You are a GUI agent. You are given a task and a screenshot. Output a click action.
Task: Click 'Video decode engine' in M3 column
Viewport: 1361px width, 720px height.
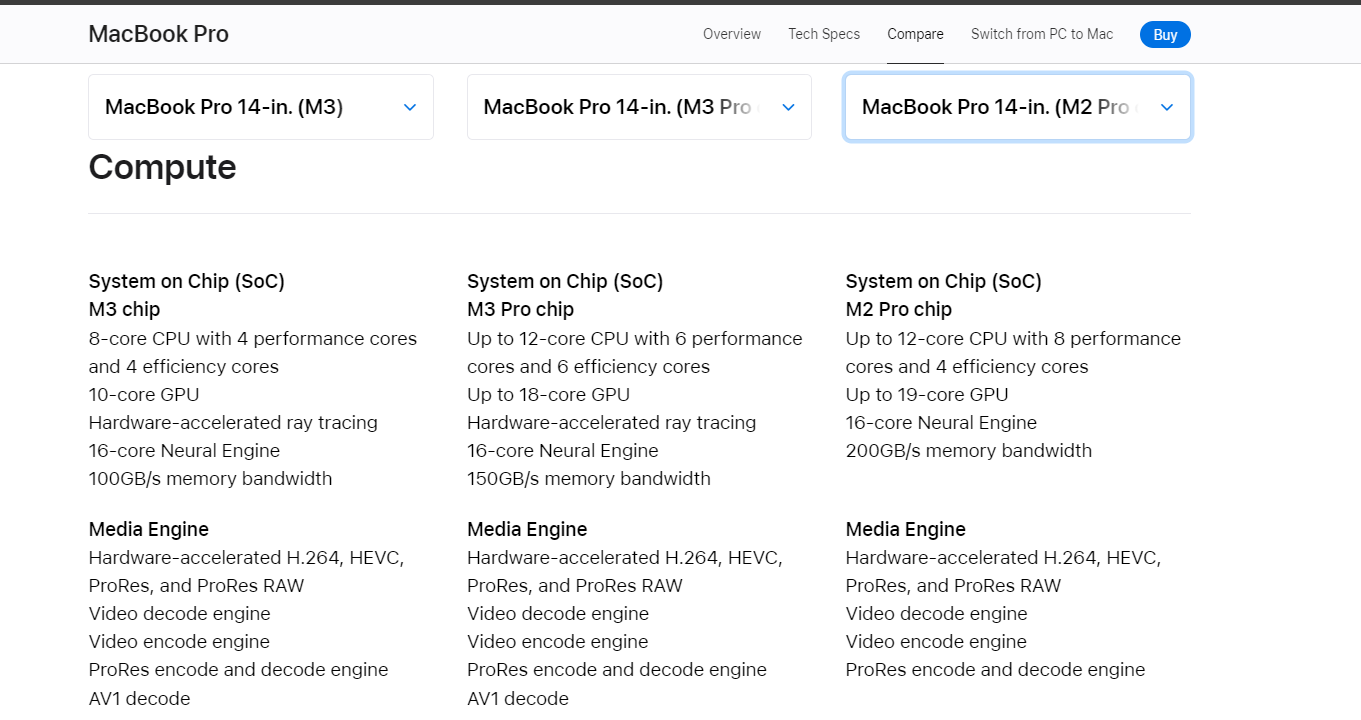(180, 613)
